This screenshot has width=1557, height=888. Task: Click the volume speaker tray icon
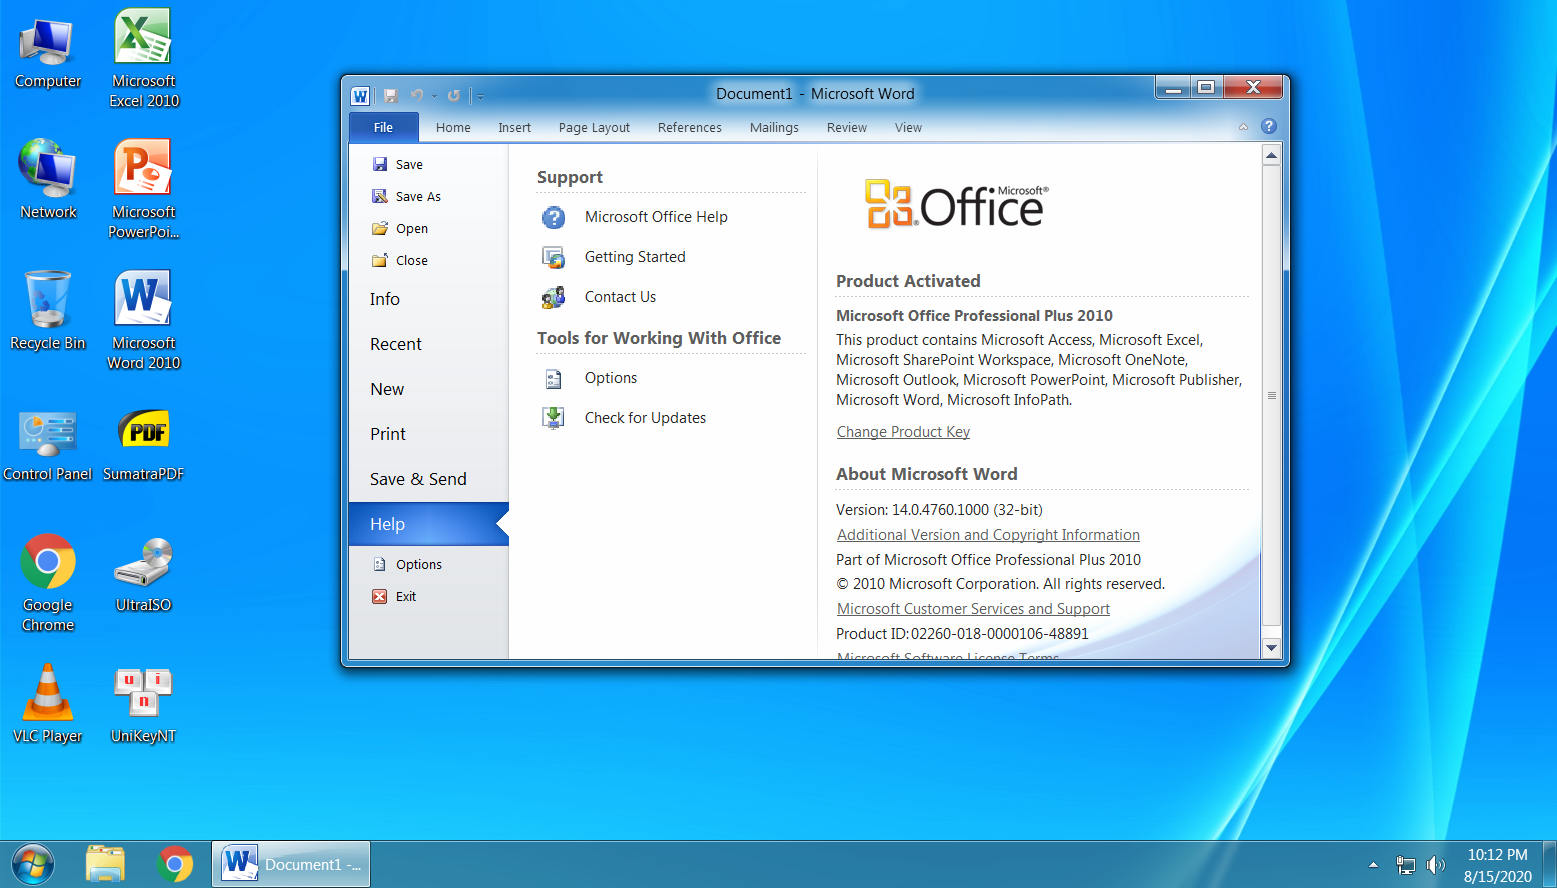pyautogui.click(x=1436, y=865)
